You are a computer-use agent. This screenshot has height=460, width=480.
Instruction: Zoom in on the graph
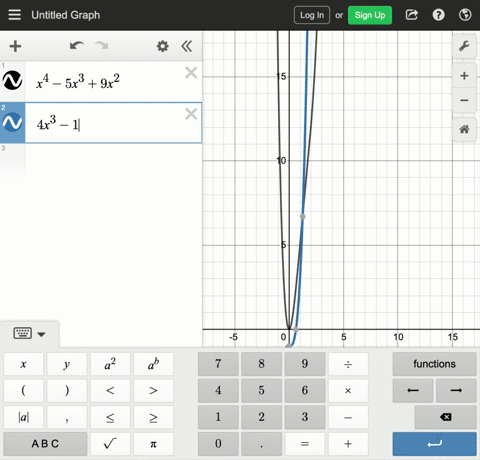pyautogui.click(x=464, y=76)
